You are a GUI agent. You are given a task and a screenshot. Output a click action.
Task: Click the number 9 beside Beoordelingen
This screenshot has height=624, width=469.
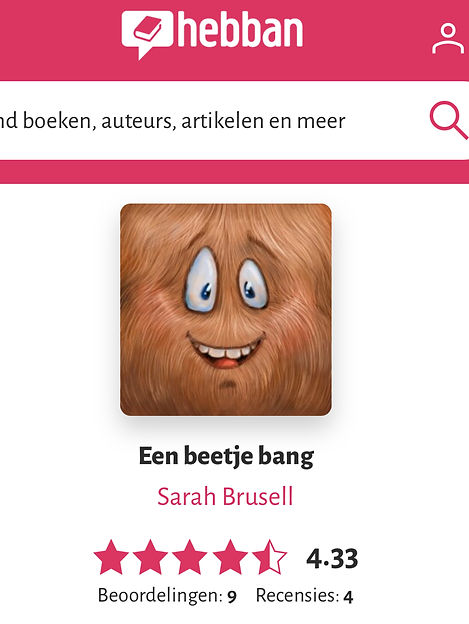[x=232, y=597]
